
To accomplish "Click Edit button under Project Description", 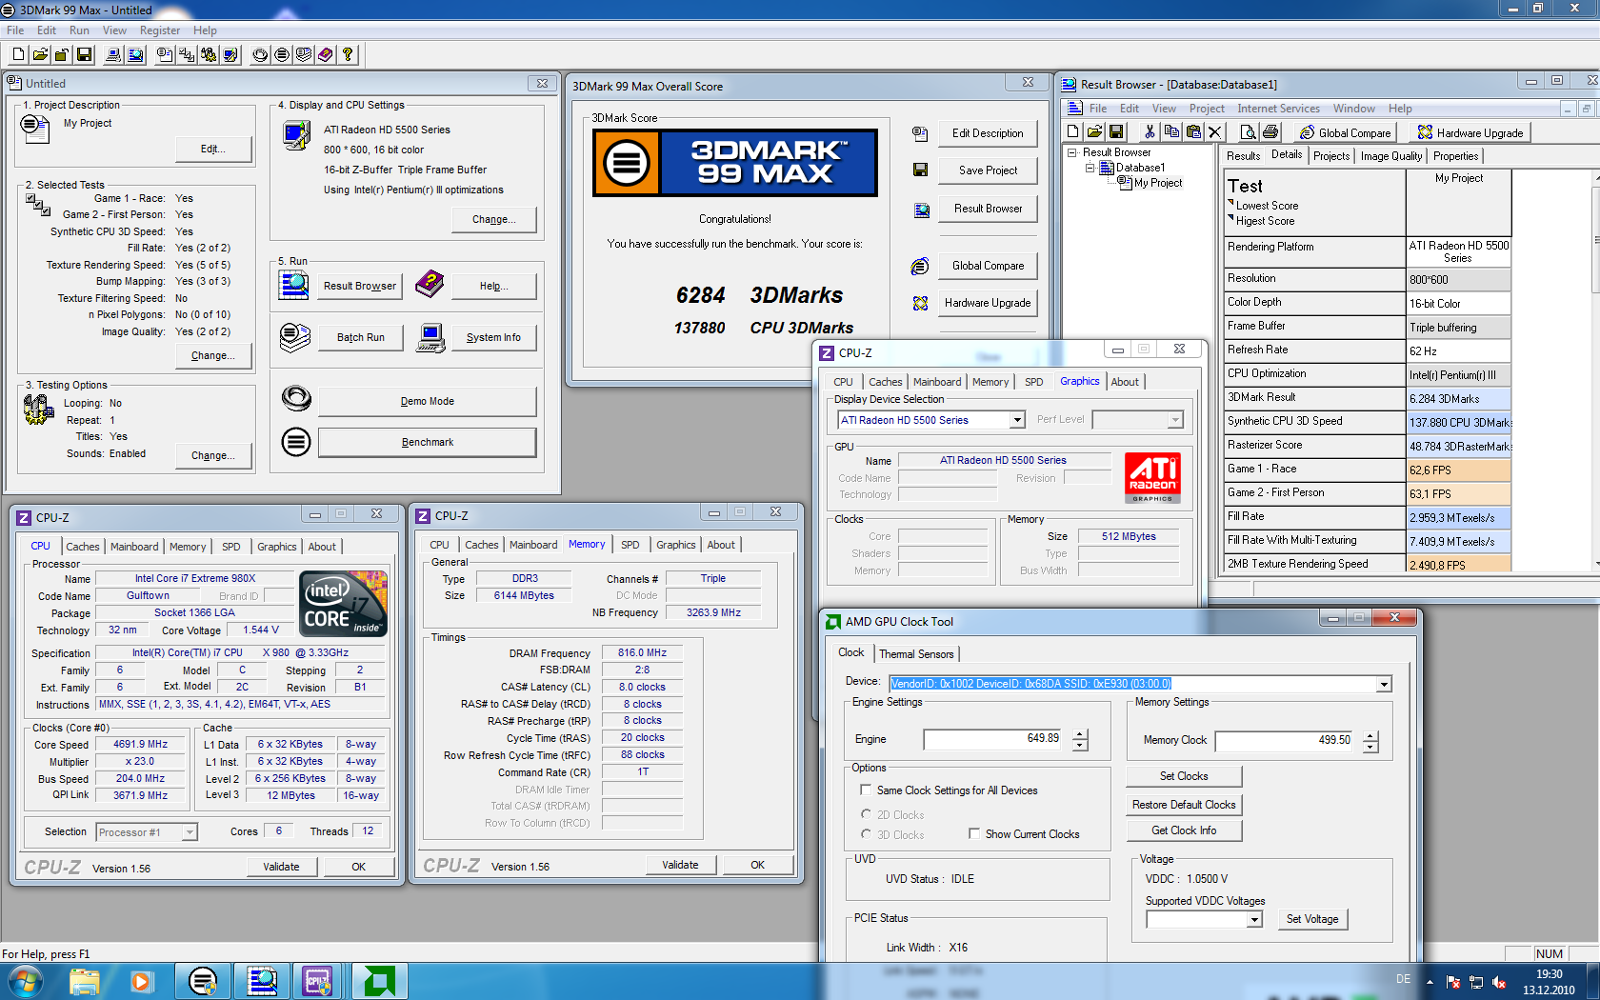I will (213, 149).
